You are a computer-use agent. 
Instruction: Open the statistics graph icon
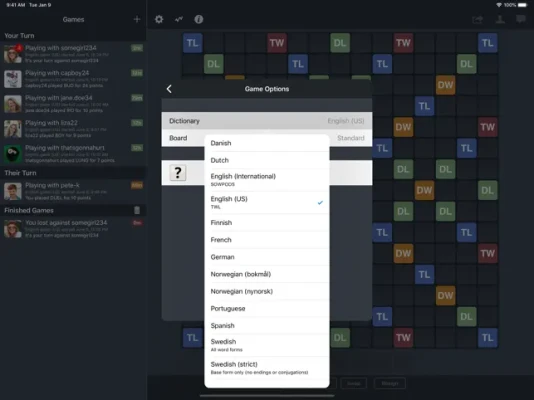click(x=179, y=19)
